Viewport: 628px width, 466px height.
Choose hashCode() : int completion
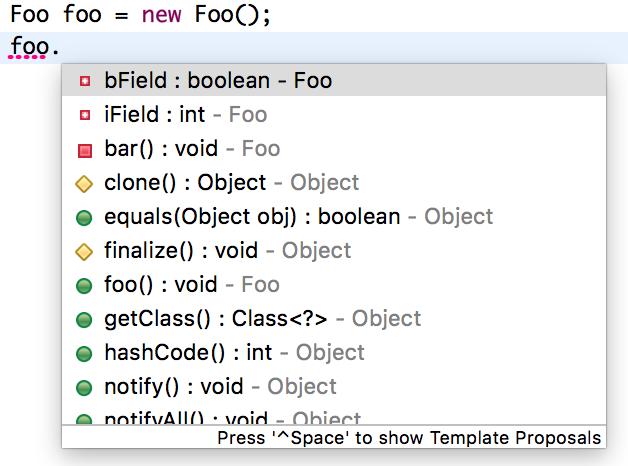click(x=234, y=353)
